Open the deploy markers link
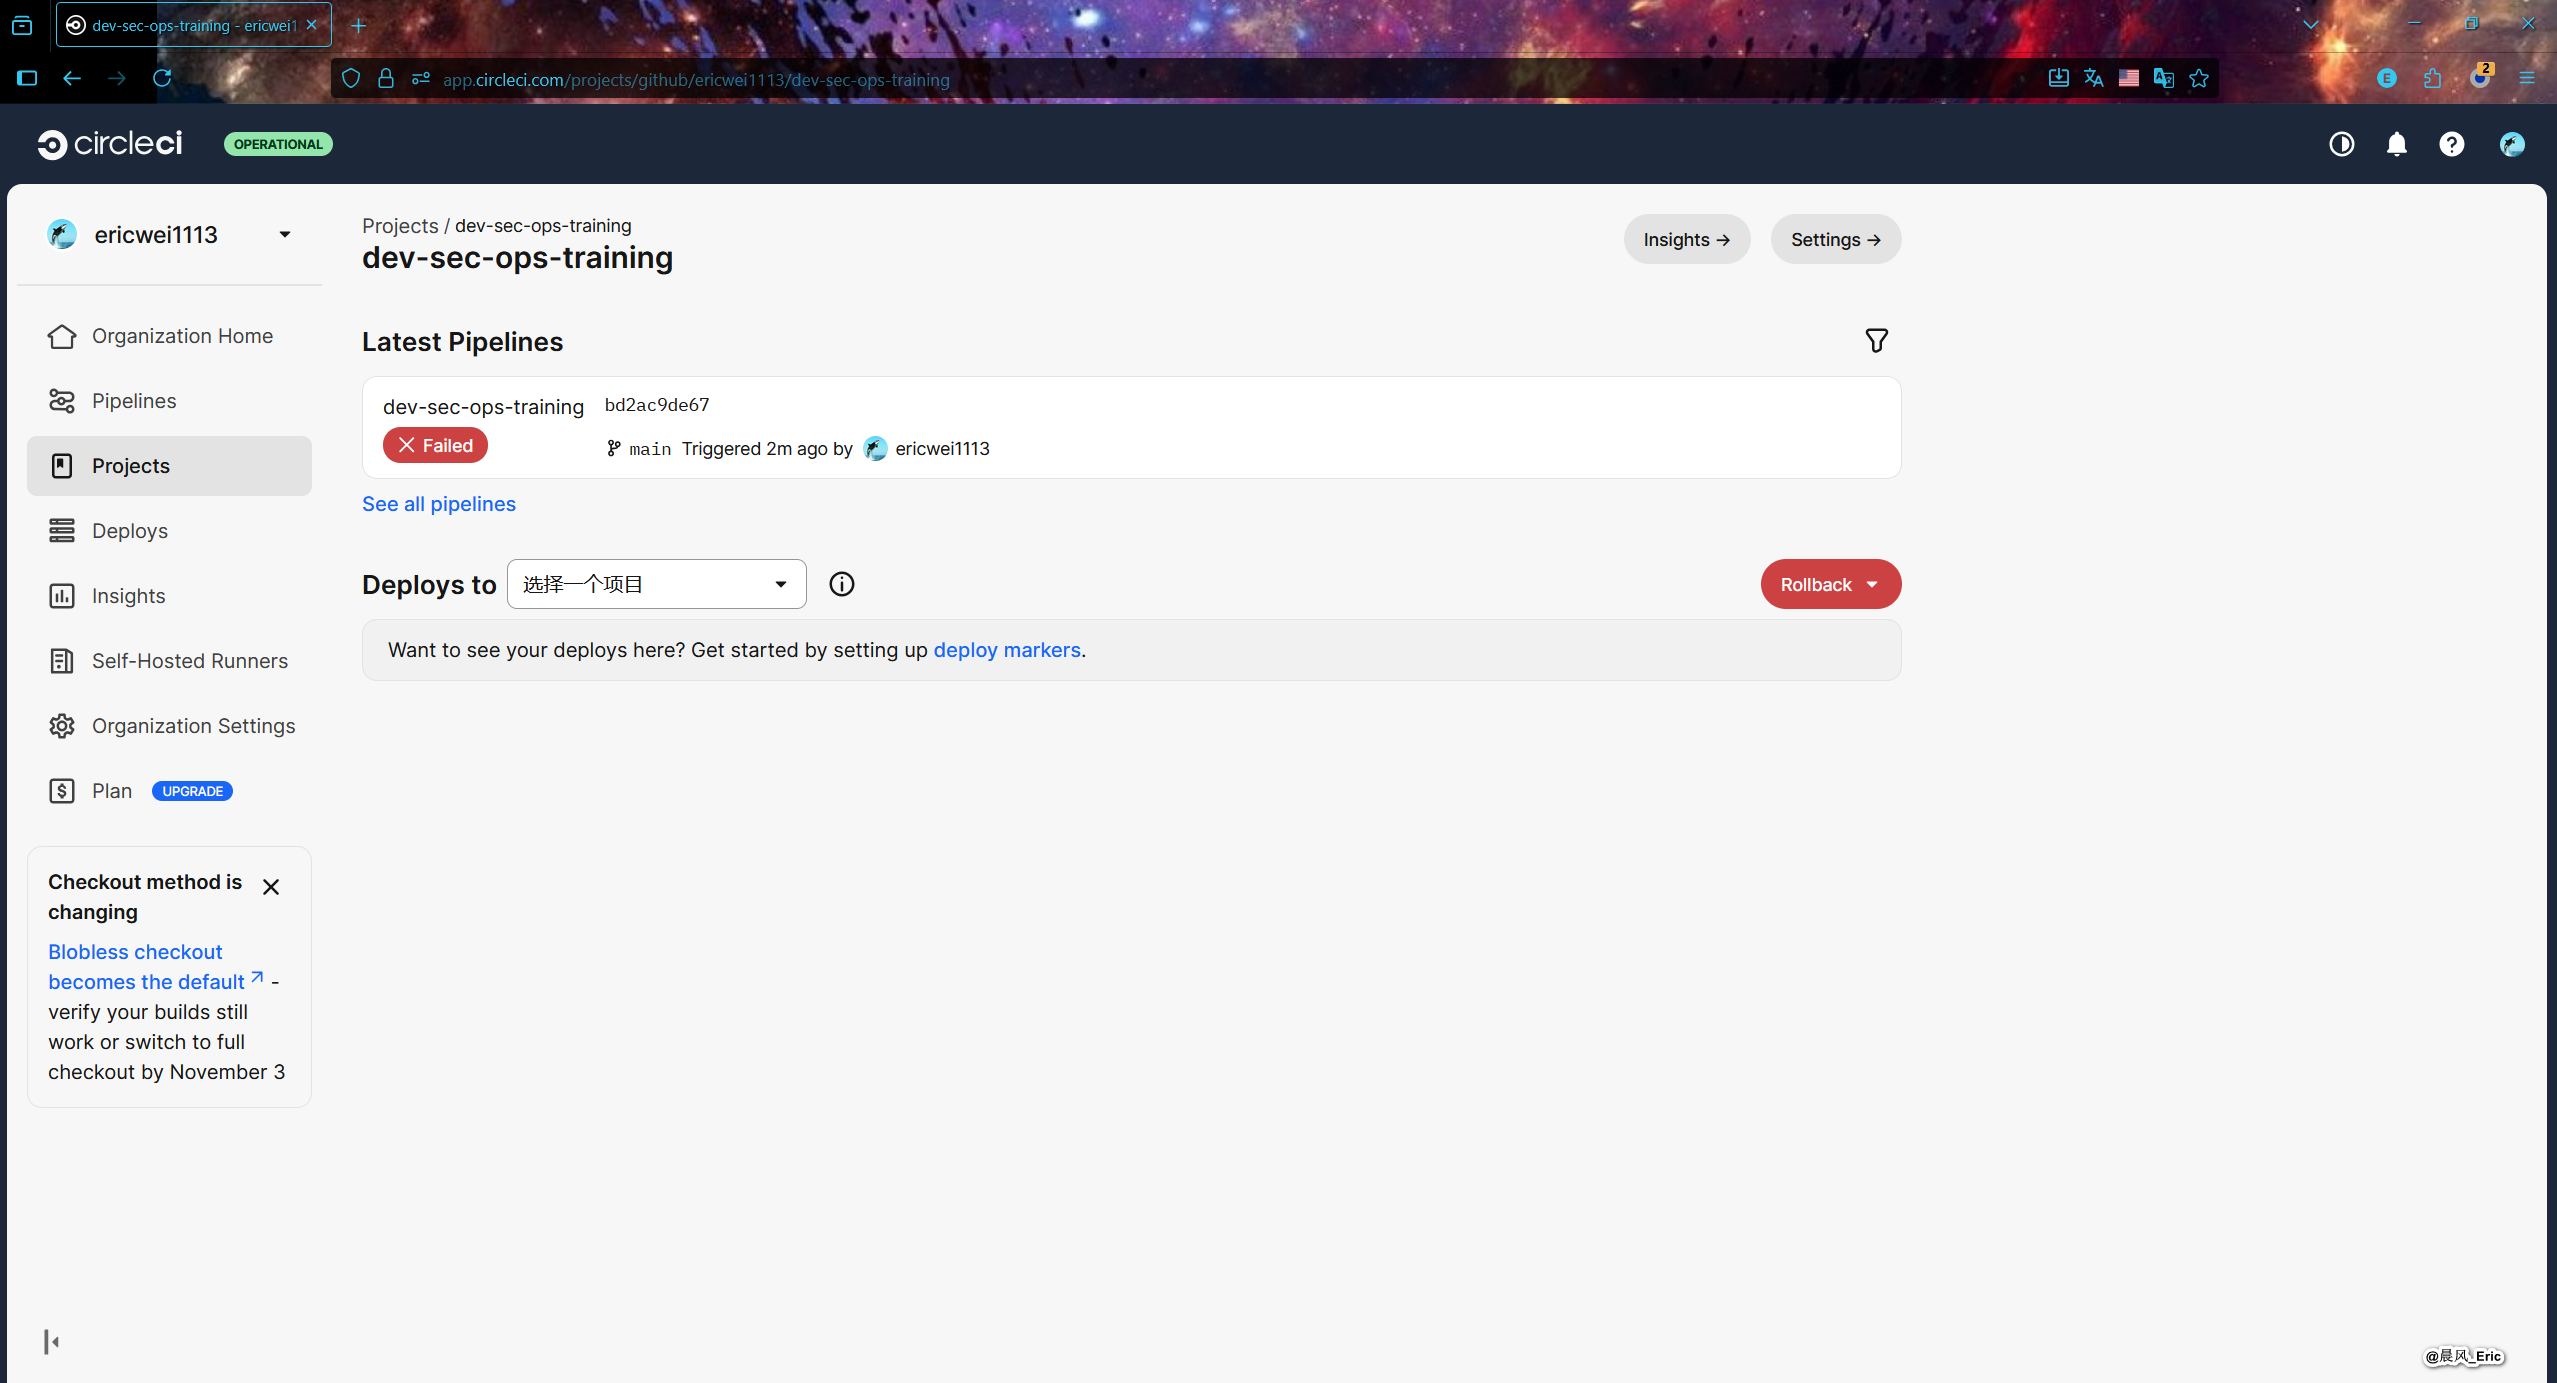Image resolution: width=2557 pixels, height=1383 pixels. (1006, 650)
